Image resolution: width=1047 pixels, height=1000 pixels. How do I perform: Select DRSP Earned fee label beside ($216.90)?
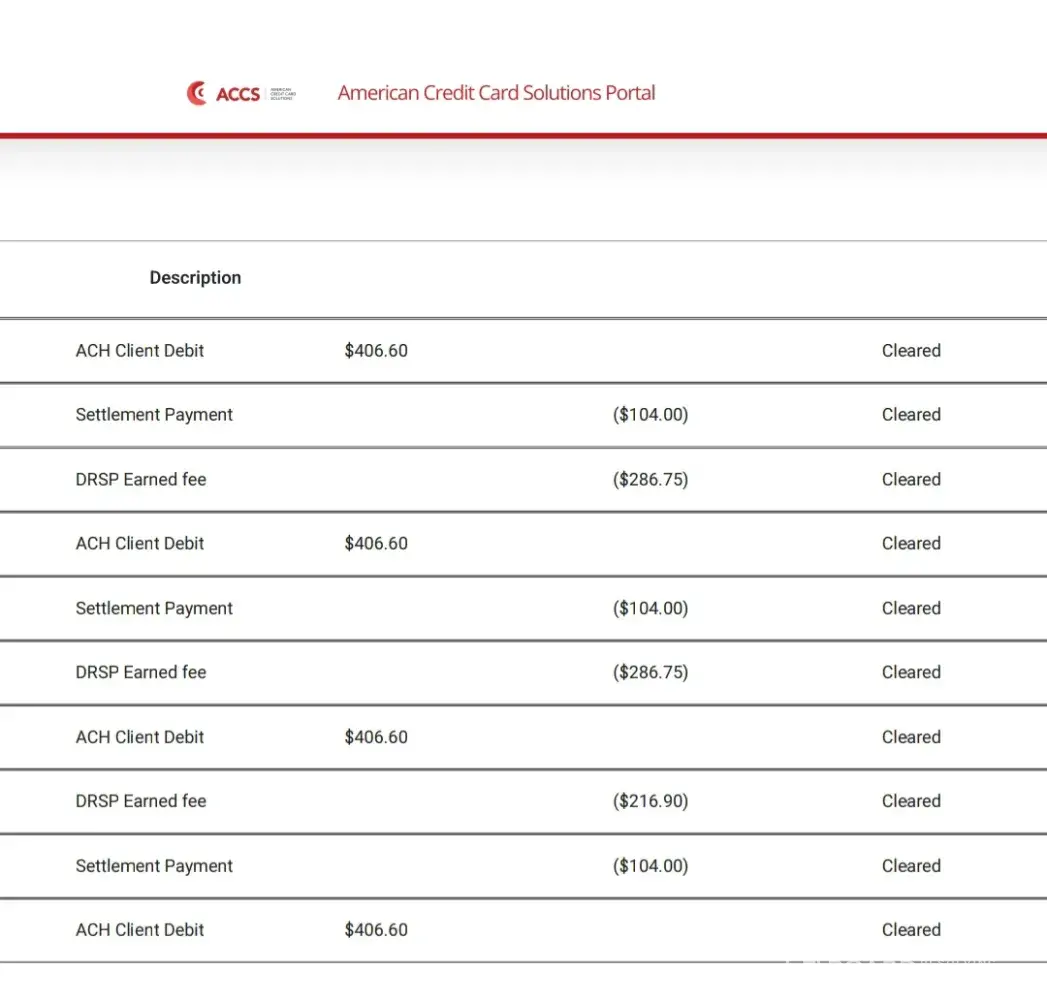click(141, 801)
